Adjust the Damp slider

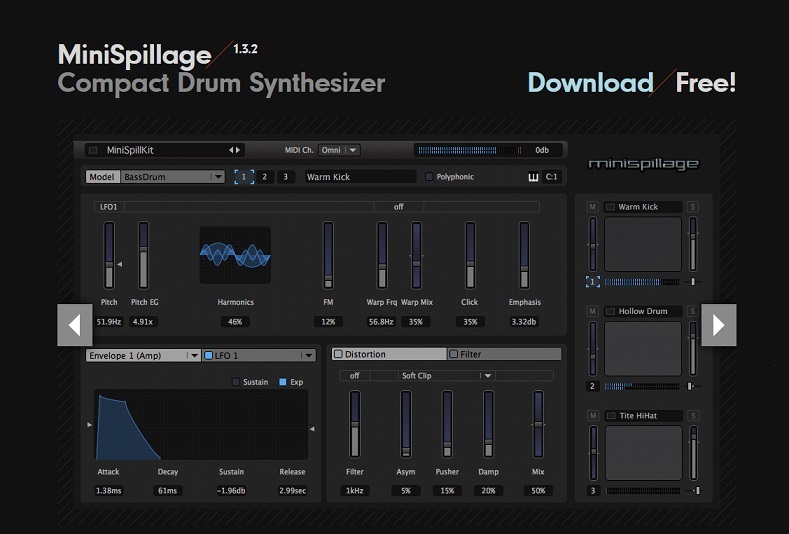488,424
